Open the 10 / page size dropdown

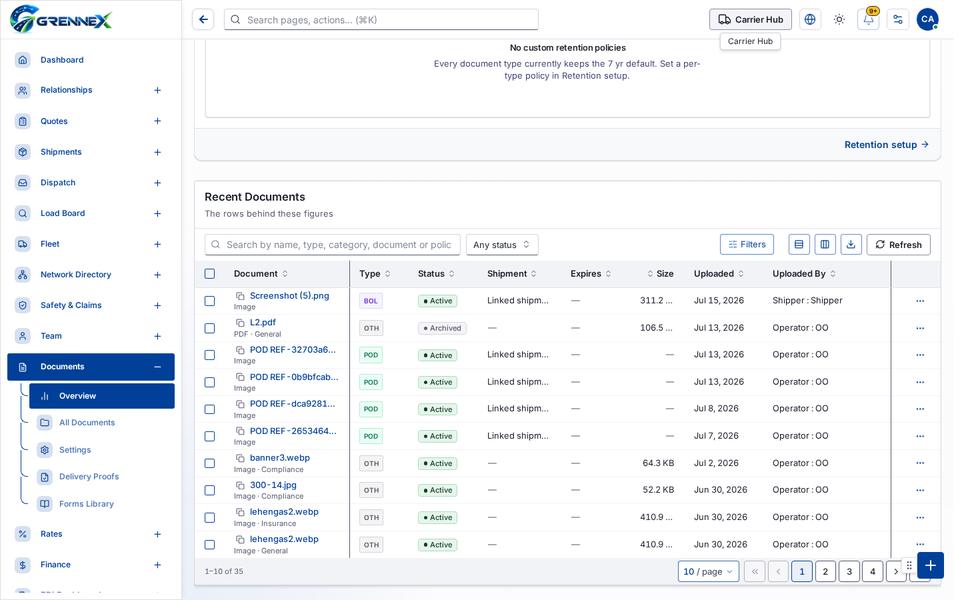708,572
